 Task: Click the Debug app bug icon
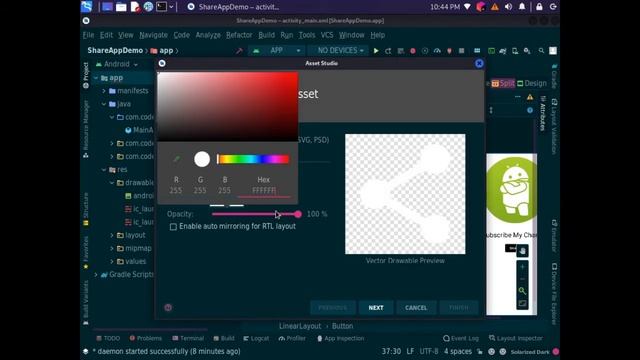tap(413, 51)
